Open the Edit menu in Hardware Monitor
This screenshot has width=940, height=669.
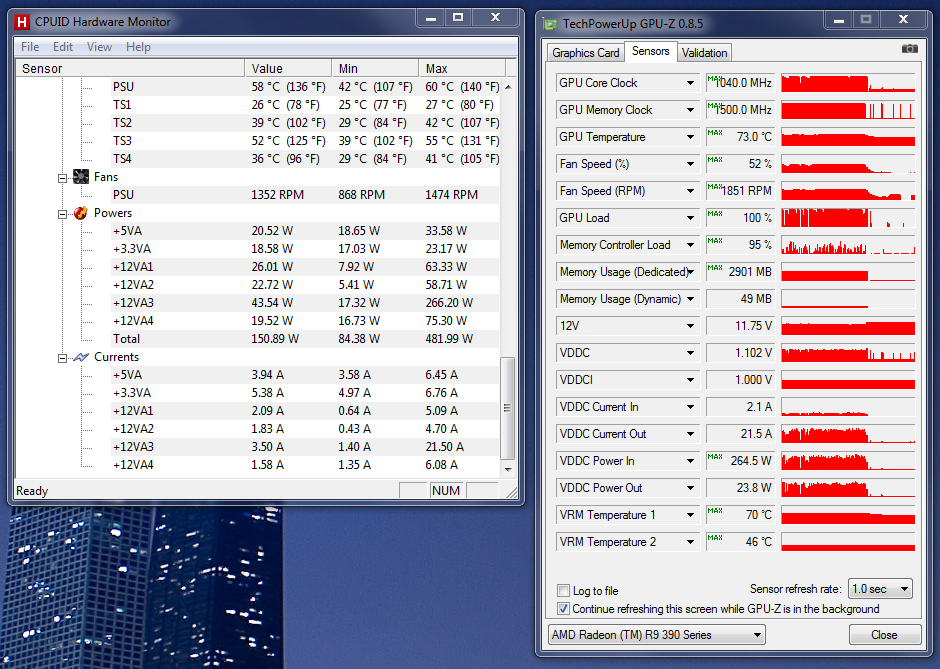point(62,47)
